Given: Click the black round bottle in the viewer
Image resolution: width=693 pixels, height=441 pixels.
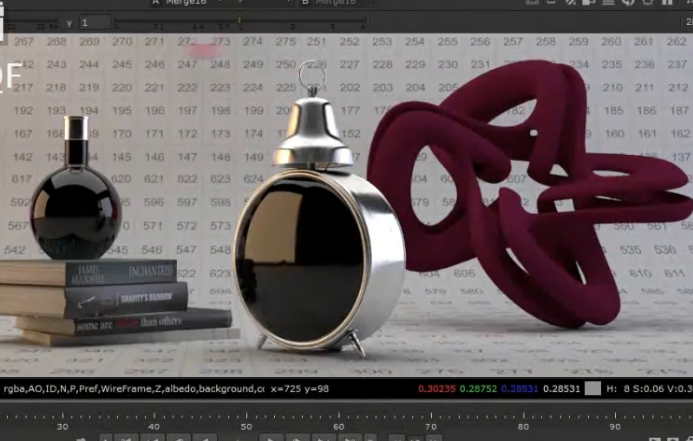Looking at the screenshot, I should pos(76,212).
